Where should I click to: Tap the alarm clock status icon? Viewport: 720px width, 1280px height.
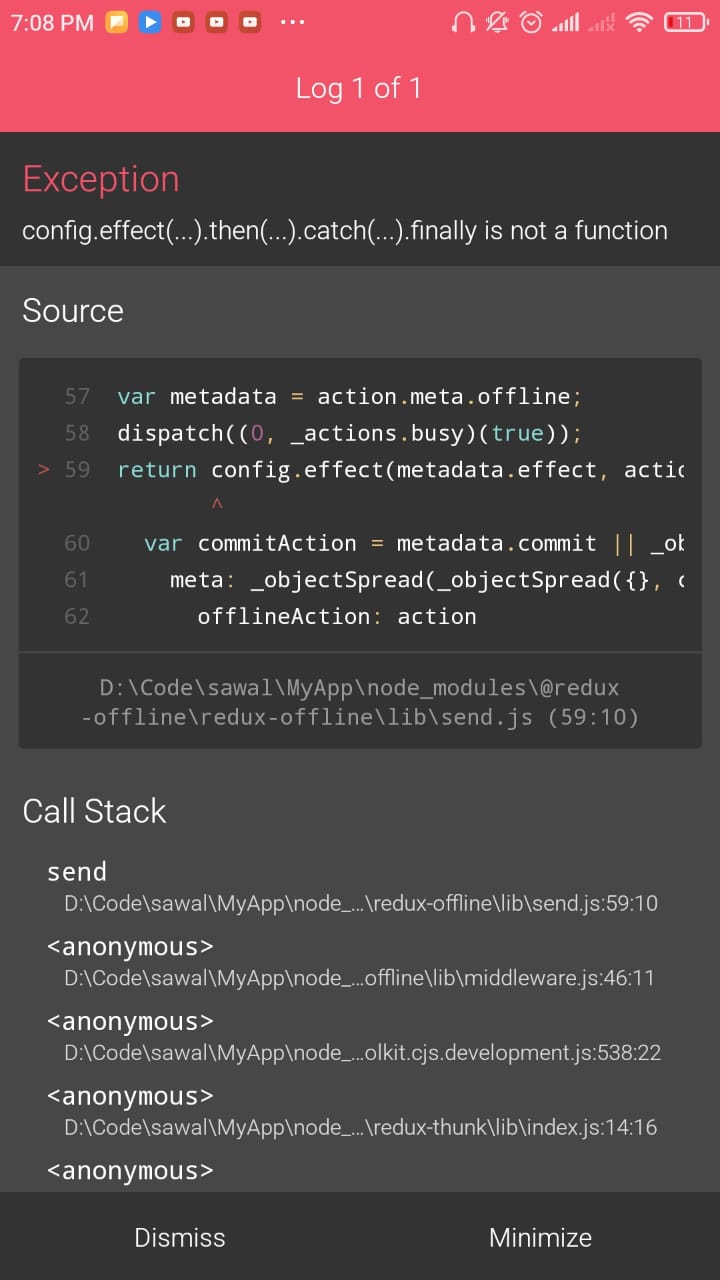tap(531, 21)
